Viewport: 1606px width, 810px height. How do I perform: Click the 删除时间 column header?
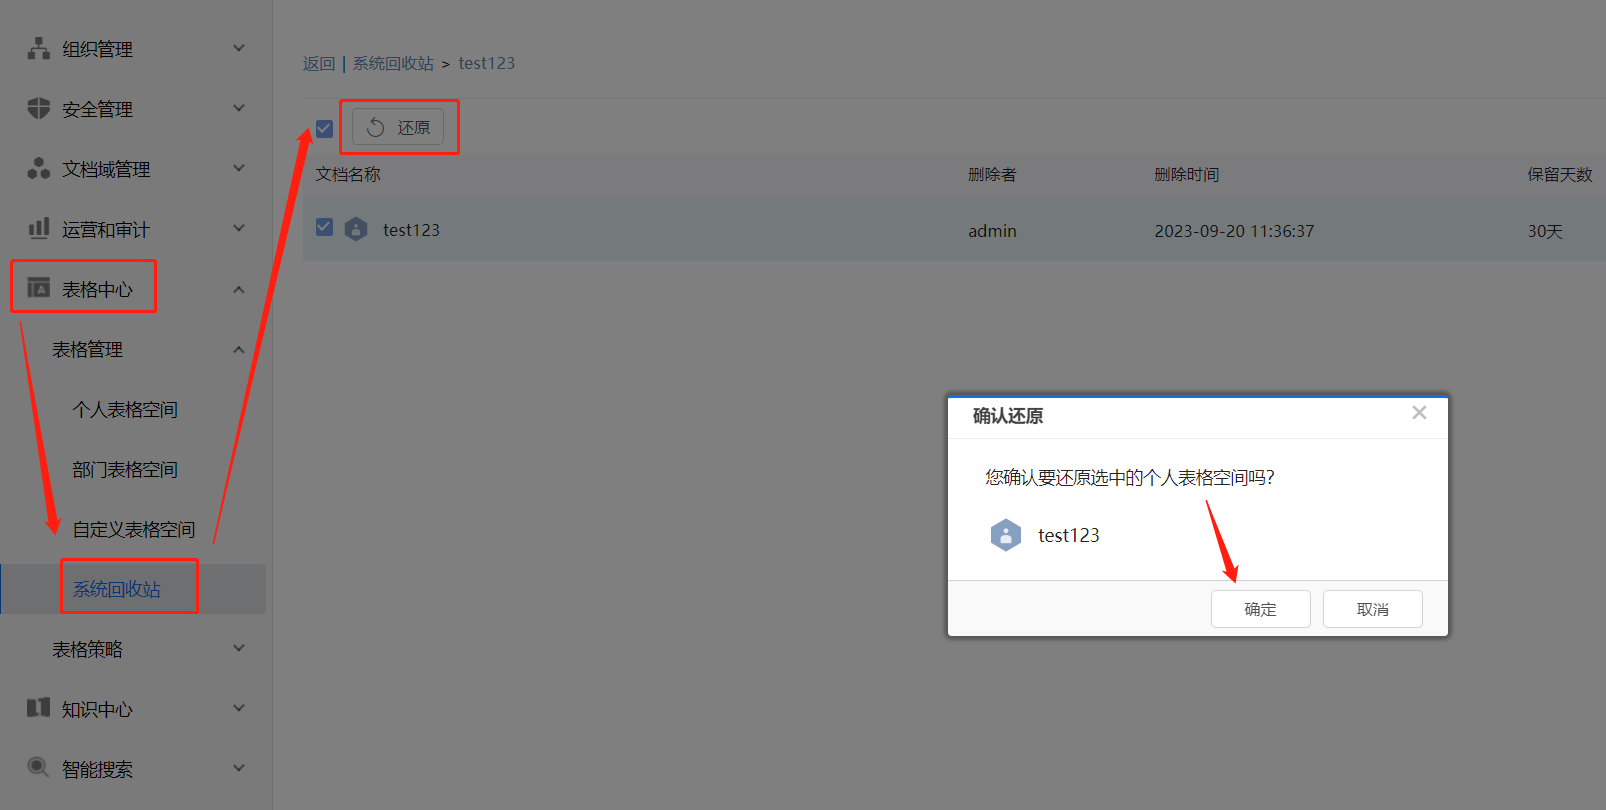coord(1187,174)
